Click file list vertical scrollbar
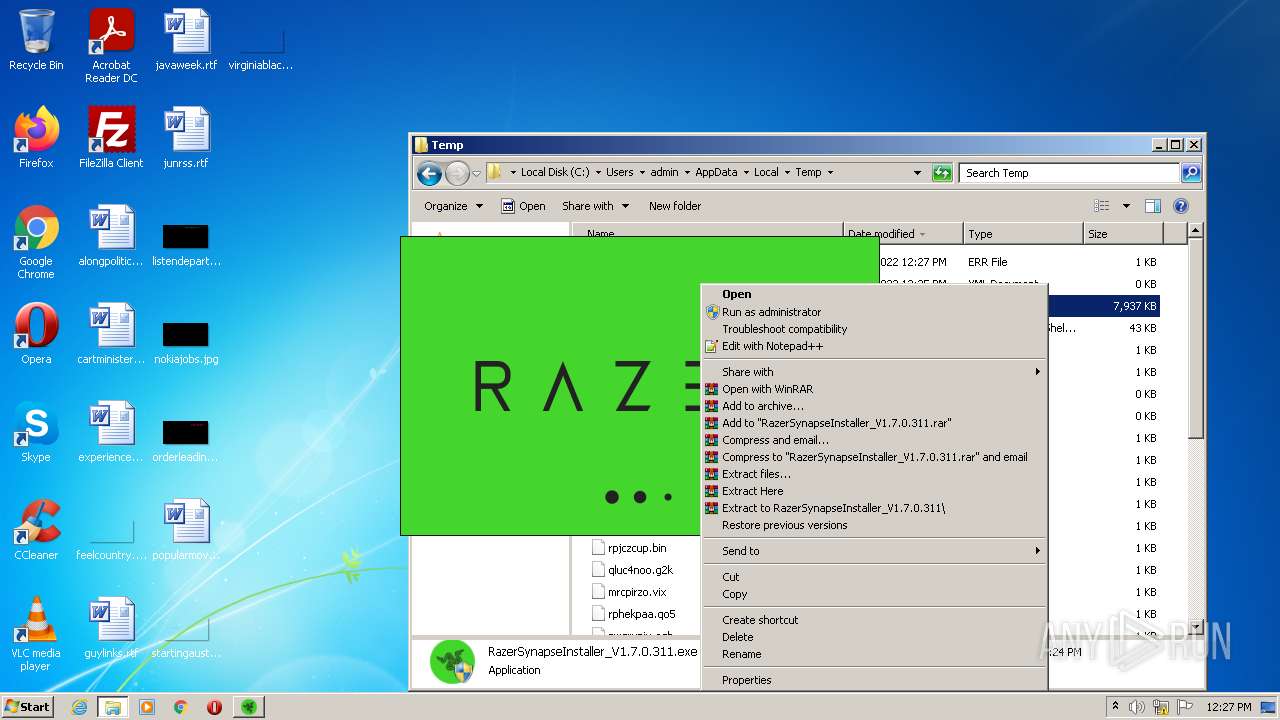Image resolution: width=1280 pixels, height=720 pixels. click(x=1195, y=430)
